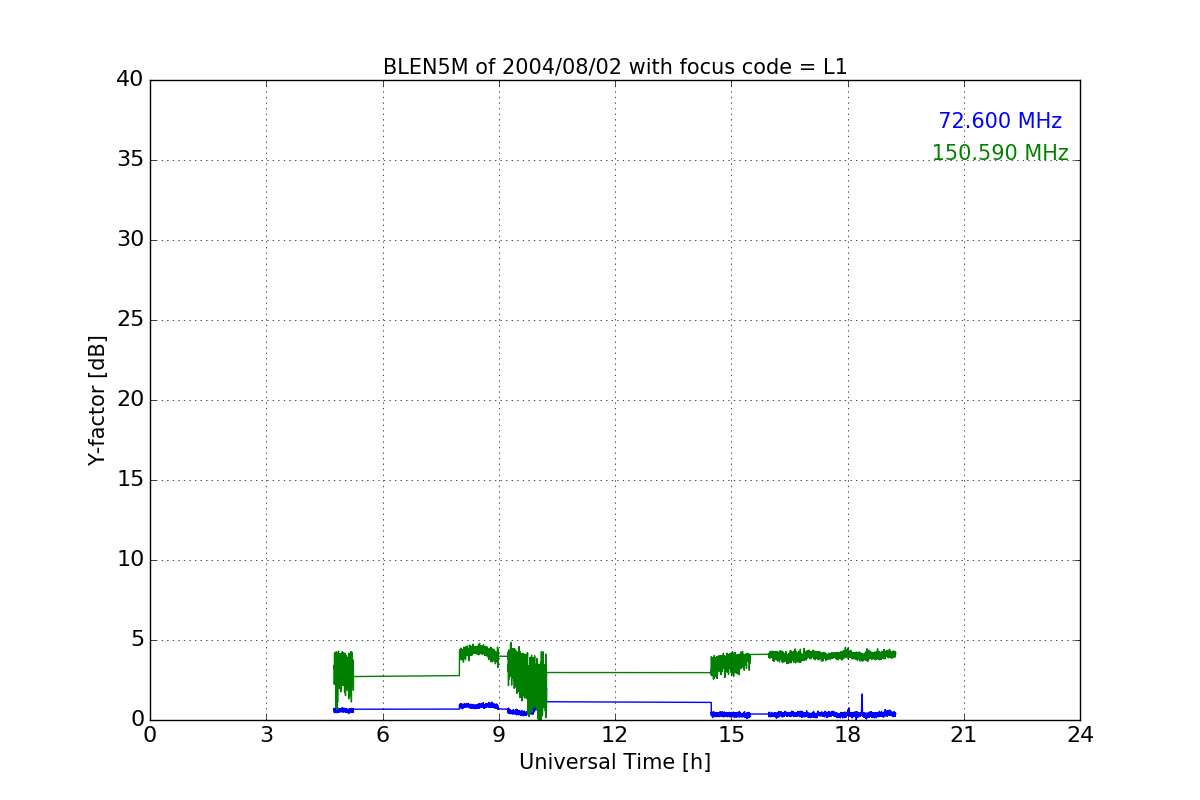Image resolution: width=1200 pixels, height=800 pixels.
Task: Click the x-axis tick label '9'
Action: (x=499, y=735)
